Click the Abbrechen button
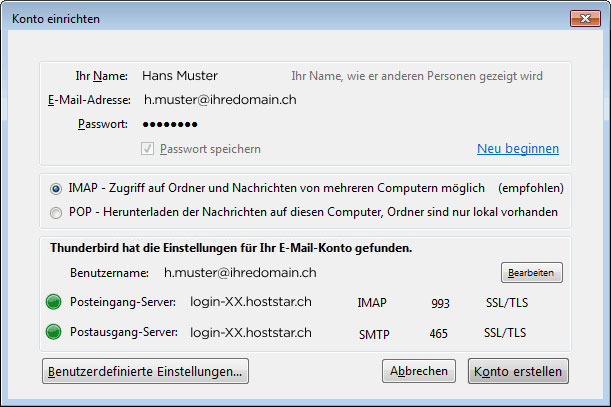This screenshot has height=407, width=611. click(x=419, y=371)
